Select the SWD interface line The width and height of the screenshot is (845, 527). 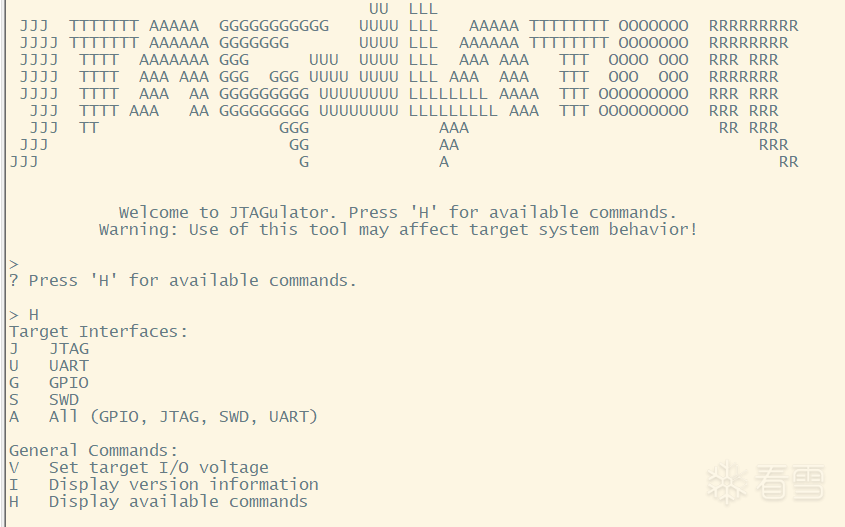click(63, 400)
